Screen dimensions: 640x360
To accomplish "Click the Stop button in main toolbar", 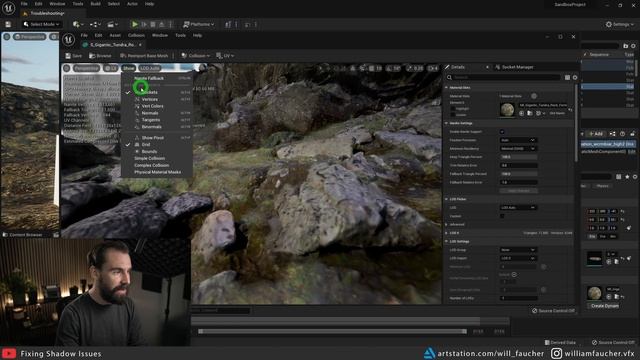I will [153, 24].
